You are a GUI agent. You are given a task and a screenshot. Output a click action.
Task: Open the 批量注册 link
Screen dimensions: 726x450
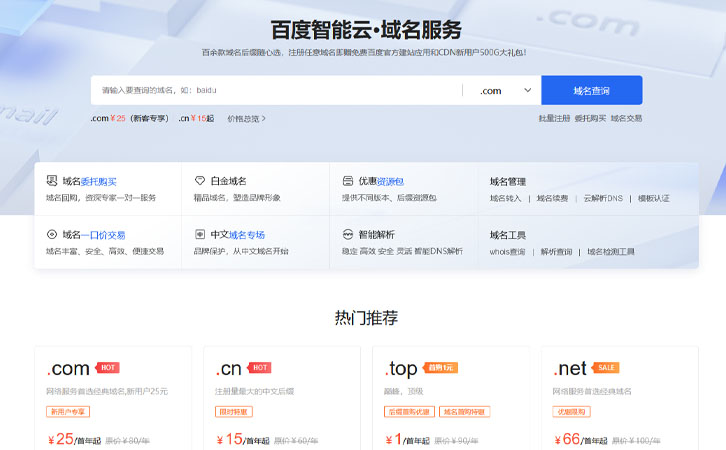tap(554, 118)
